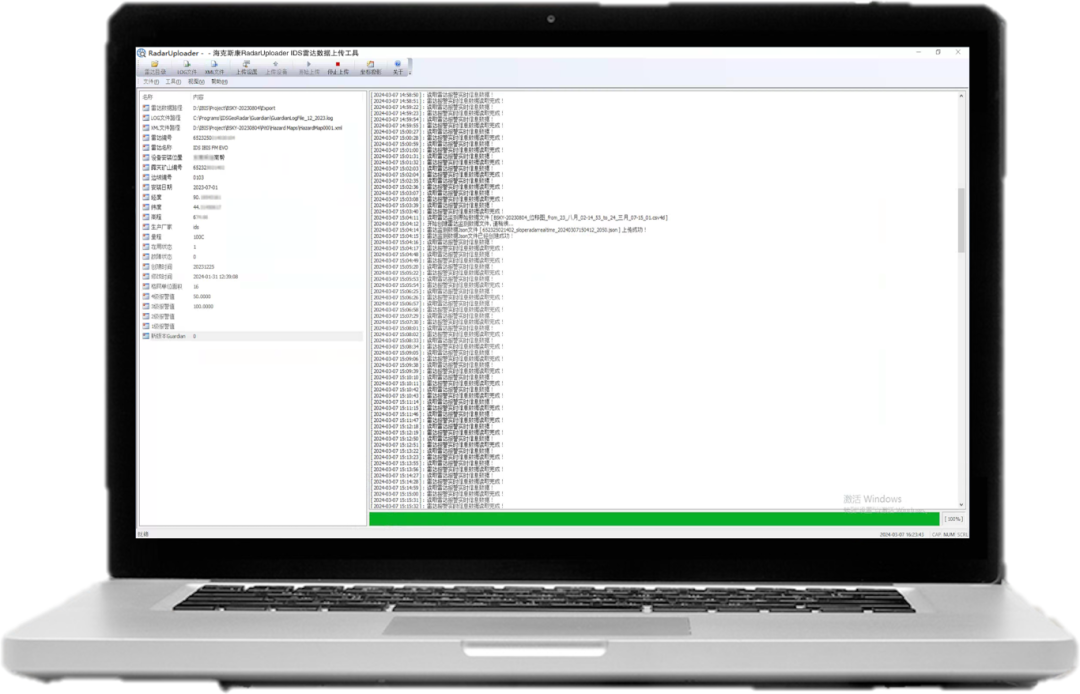Click the 雷达目录 folder toolbar icon

click(x=155, y=68)
